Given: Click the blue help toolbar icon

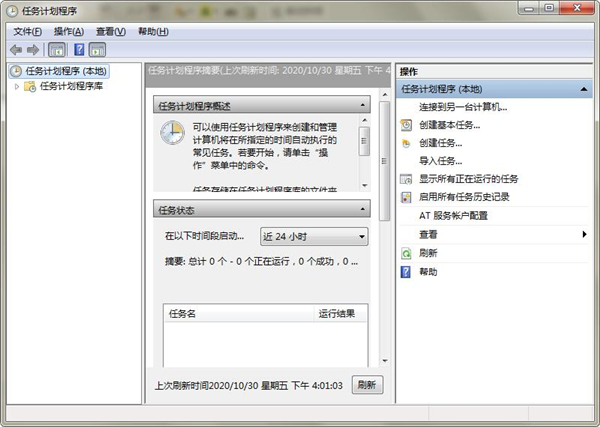Looking at the screenshot, I should click(x=78, y=50).
